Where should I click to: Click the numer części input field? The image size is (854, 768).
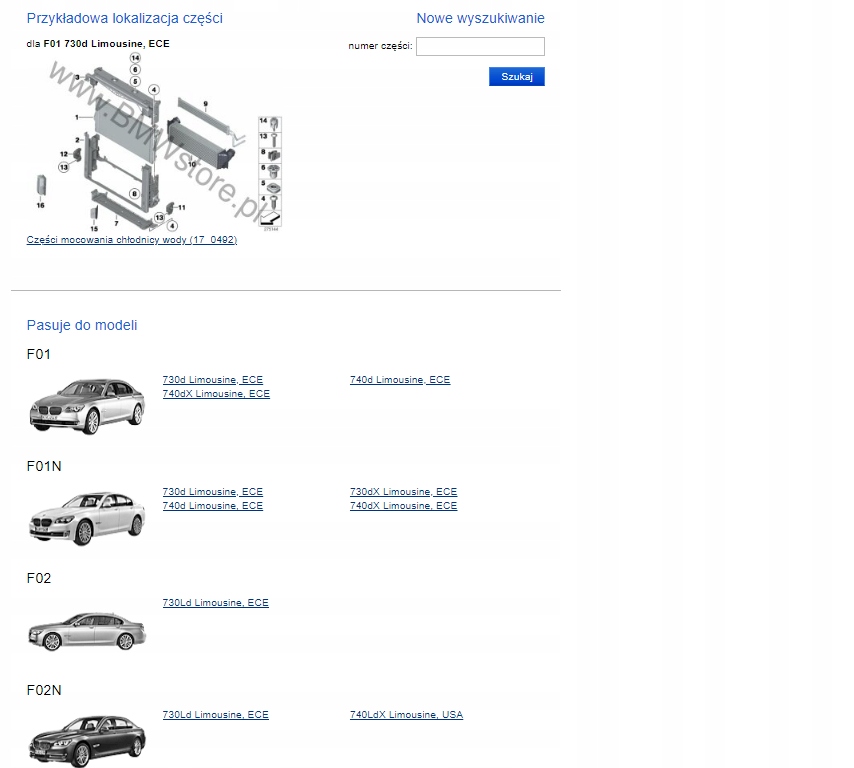pos(479,46)
